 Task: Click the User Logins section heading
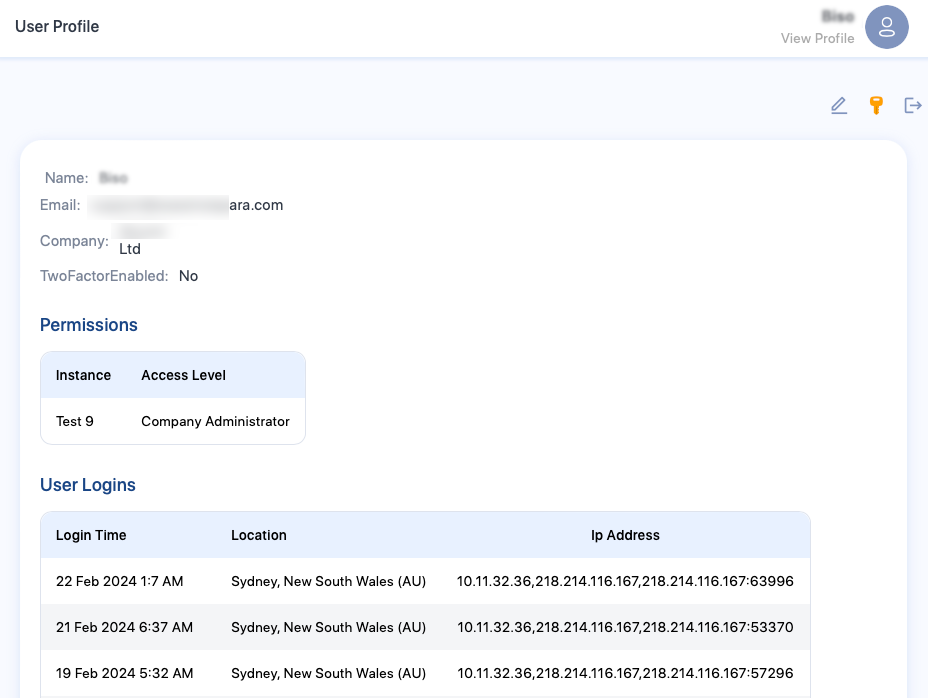[88, 485]
